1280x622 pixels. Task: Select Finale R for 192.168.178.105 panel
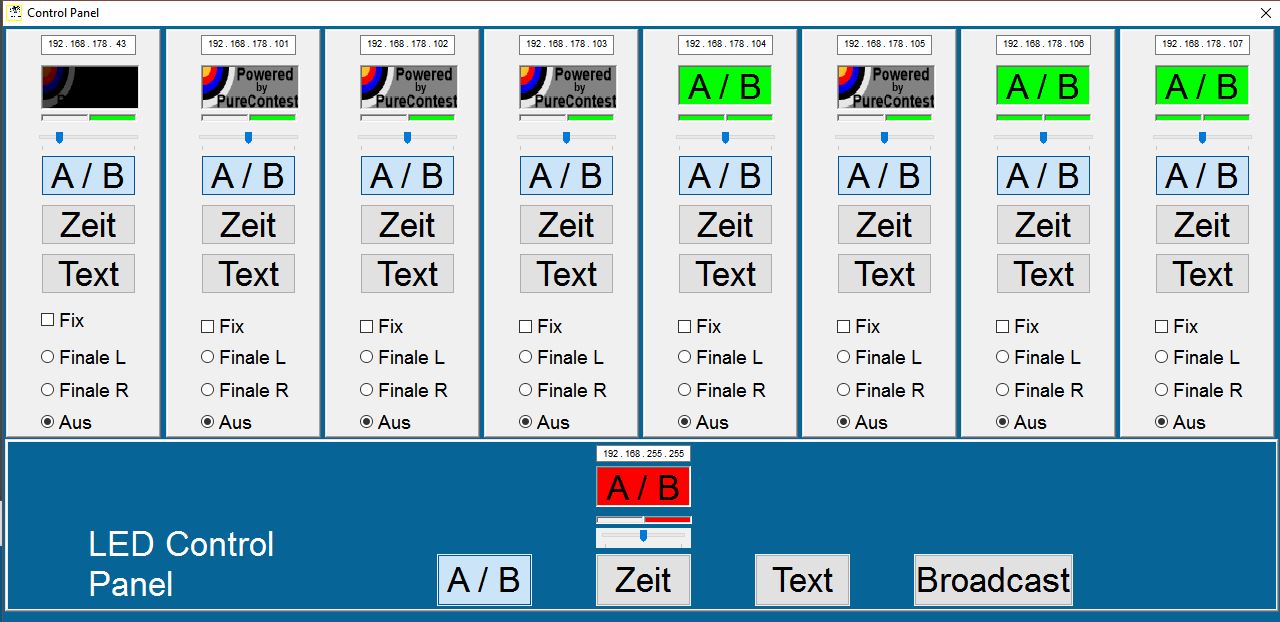(x=843, y=390)
